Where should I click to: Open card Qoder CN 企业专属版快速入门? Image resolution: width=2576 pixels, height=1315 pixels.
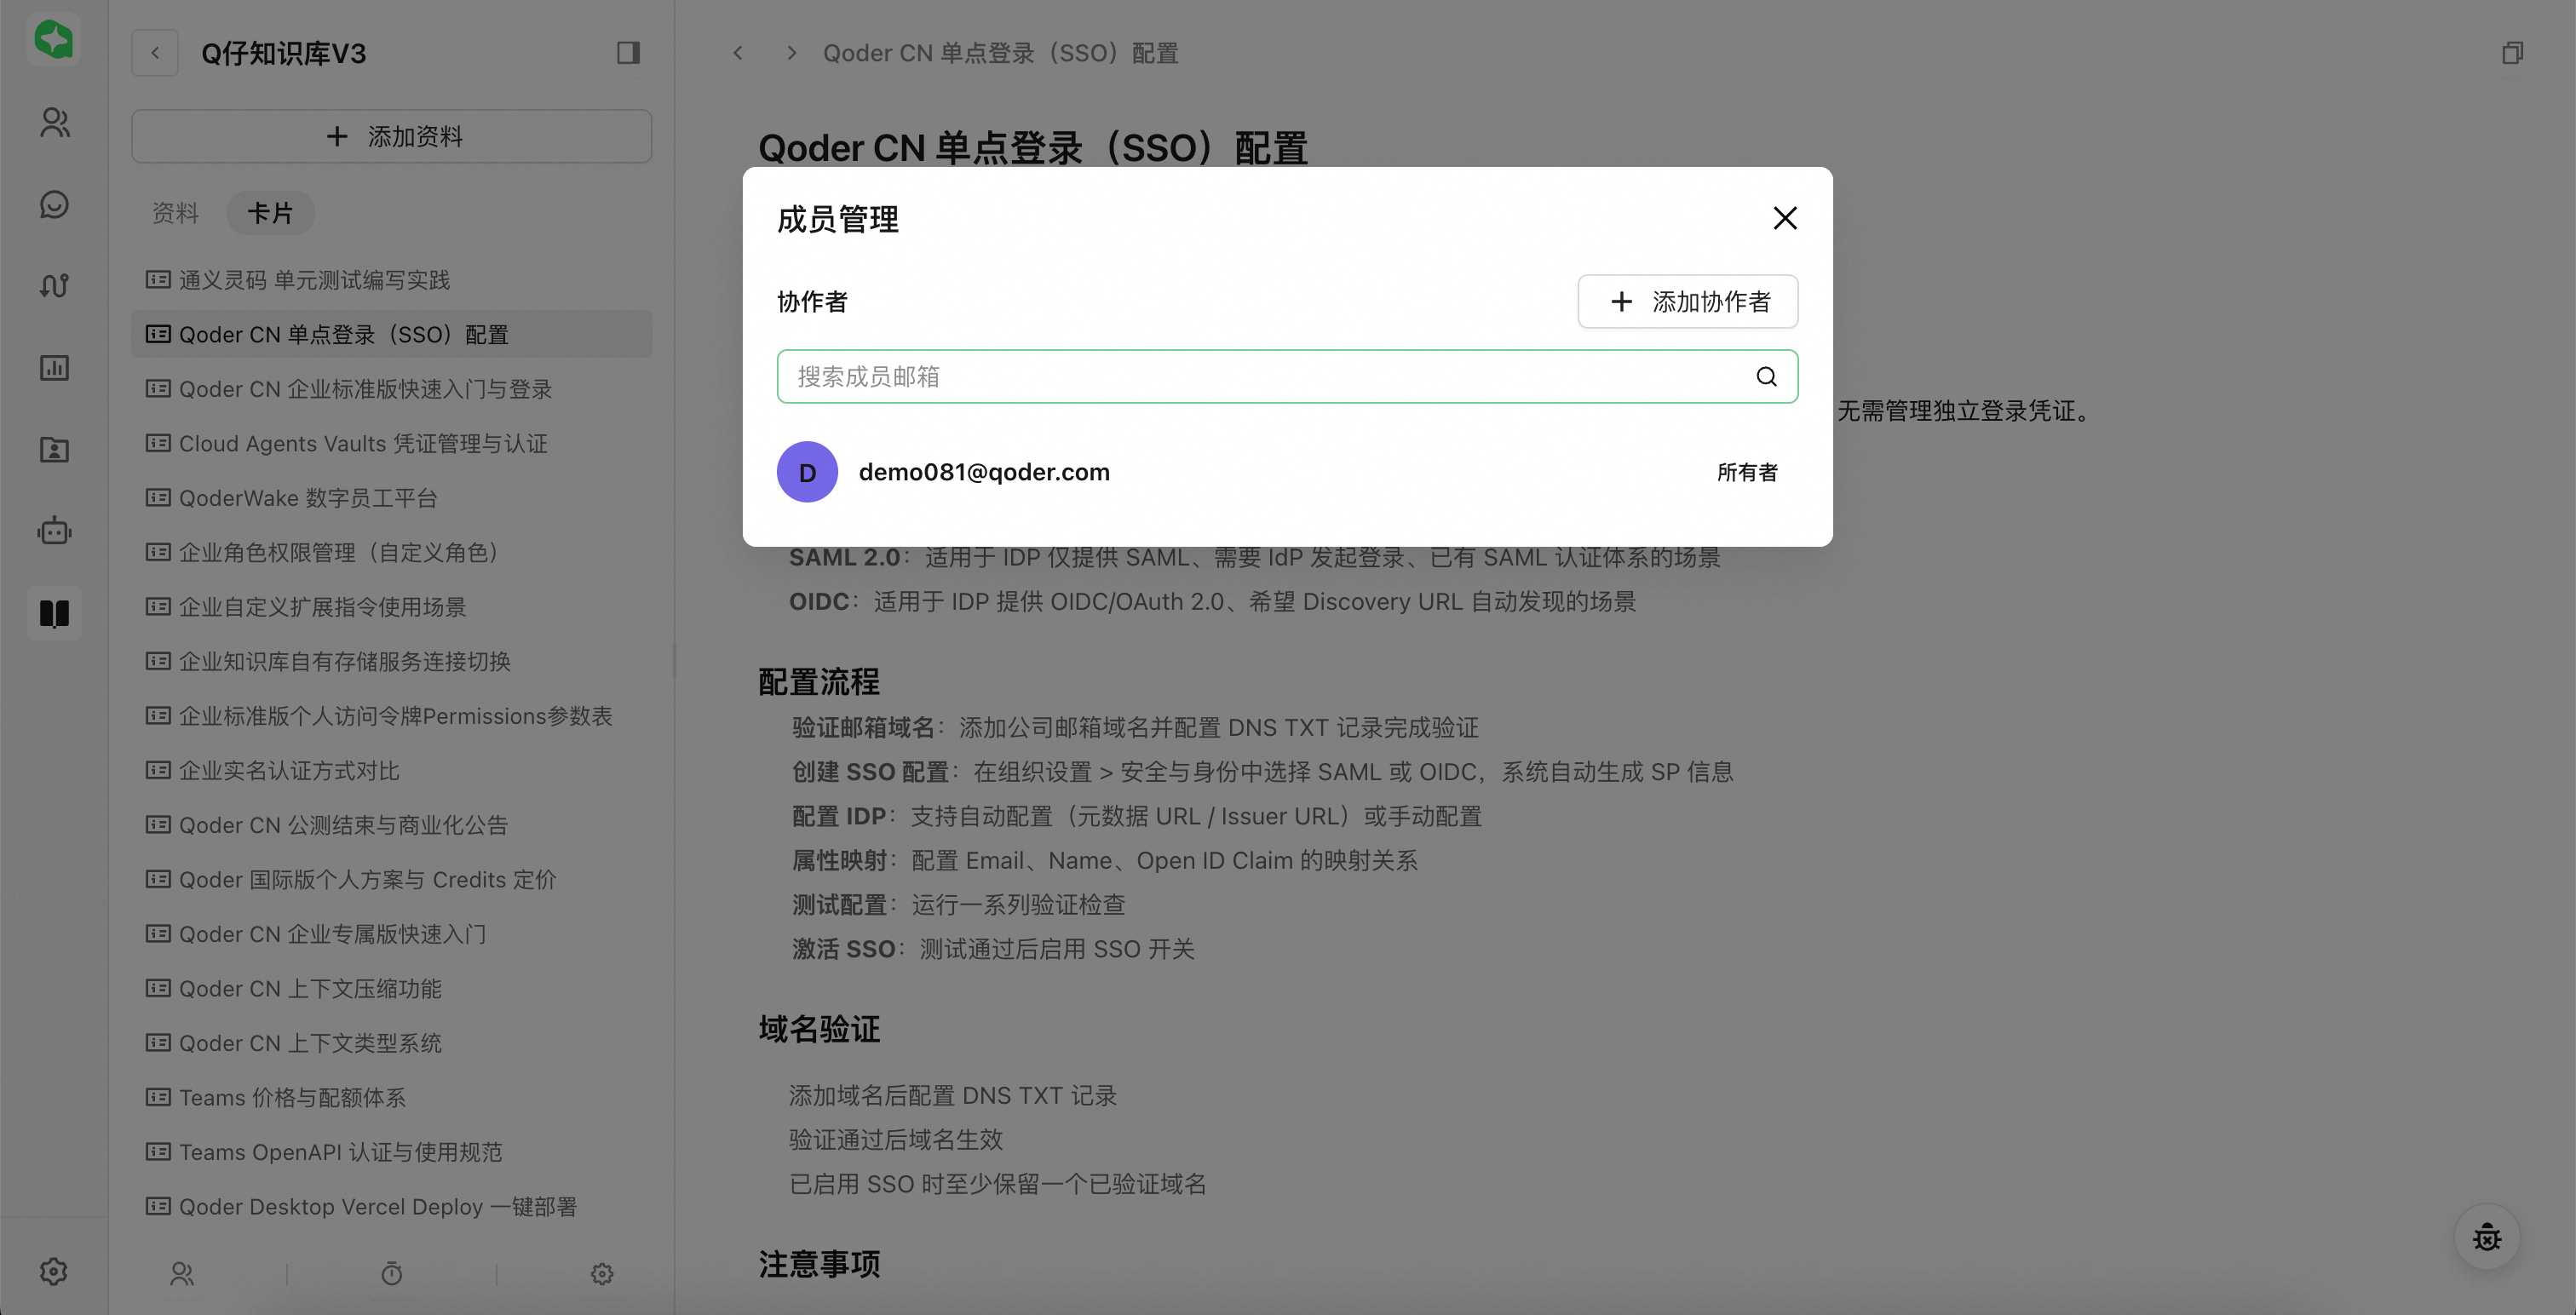(x=391, y=934)
